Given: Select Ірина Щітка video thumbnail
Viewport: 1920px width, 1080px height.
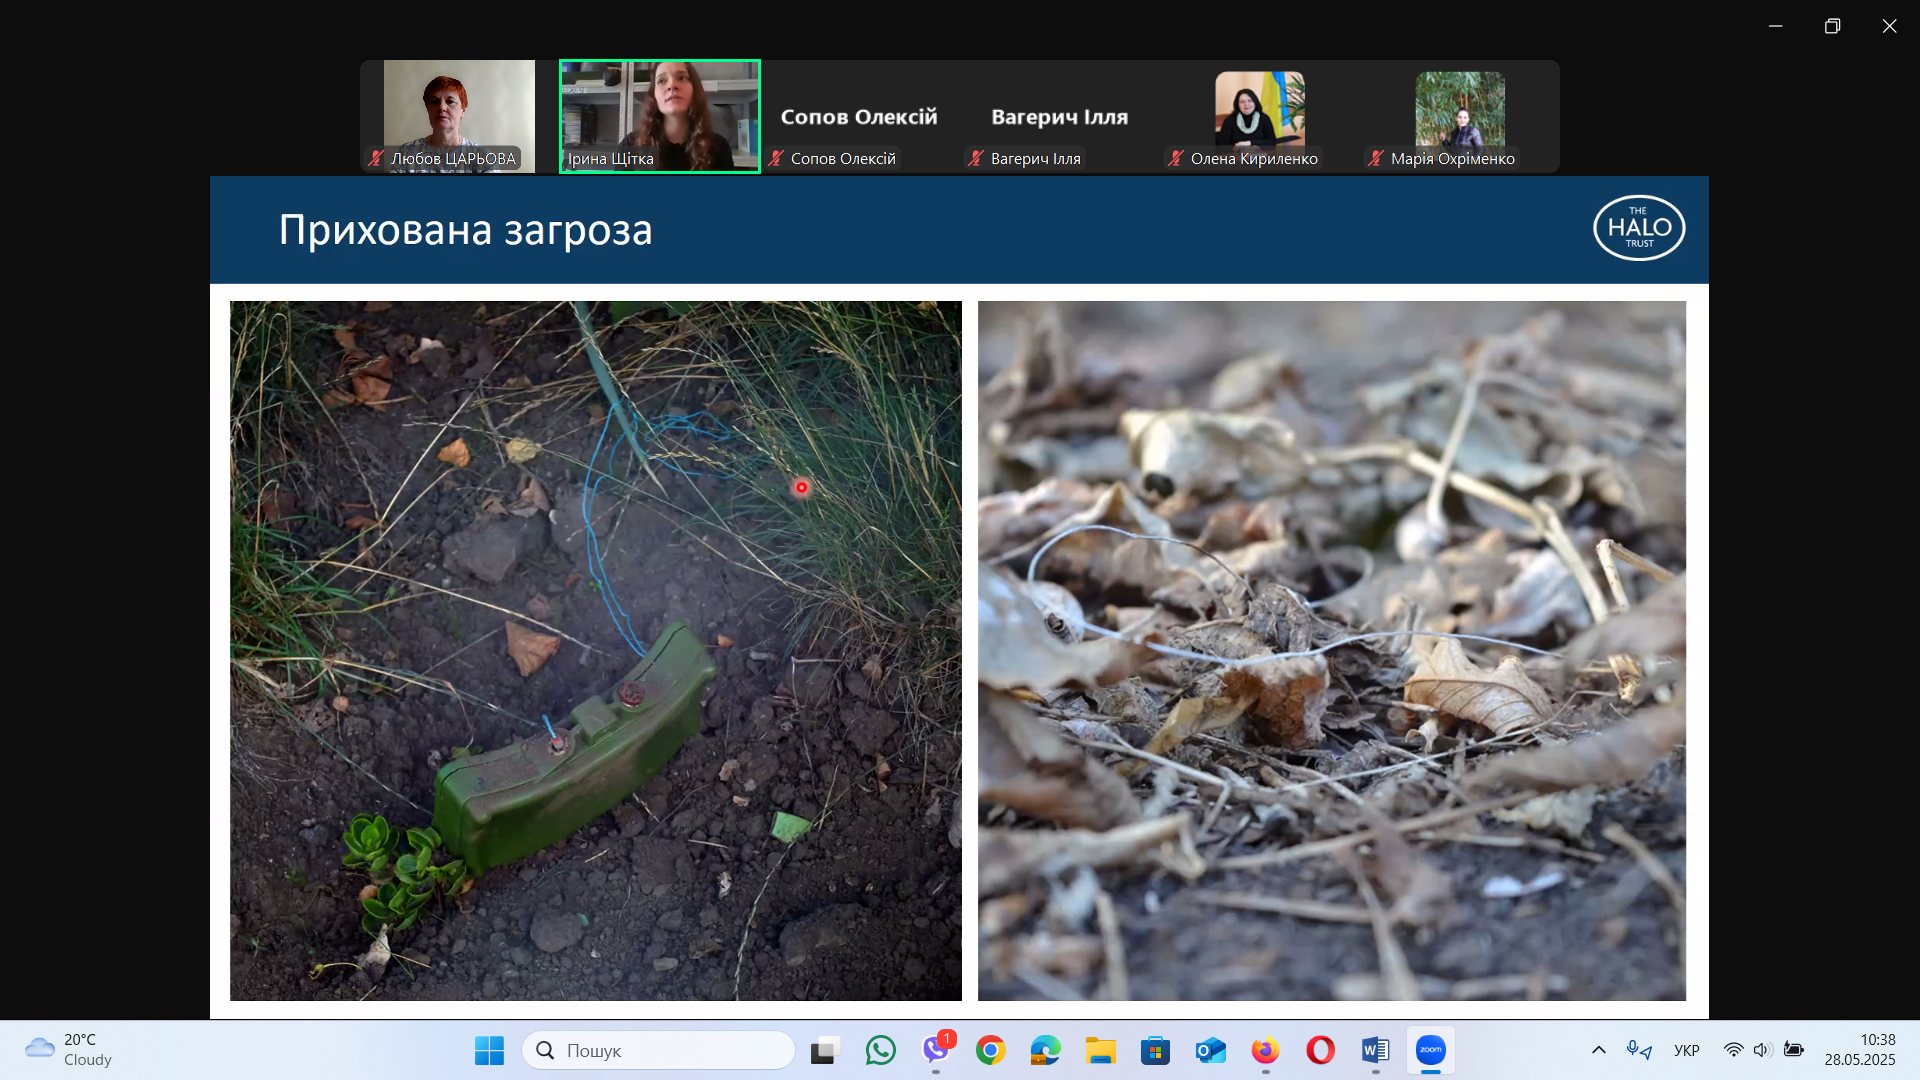Looking at the screenshot, I should click(660, 116).
